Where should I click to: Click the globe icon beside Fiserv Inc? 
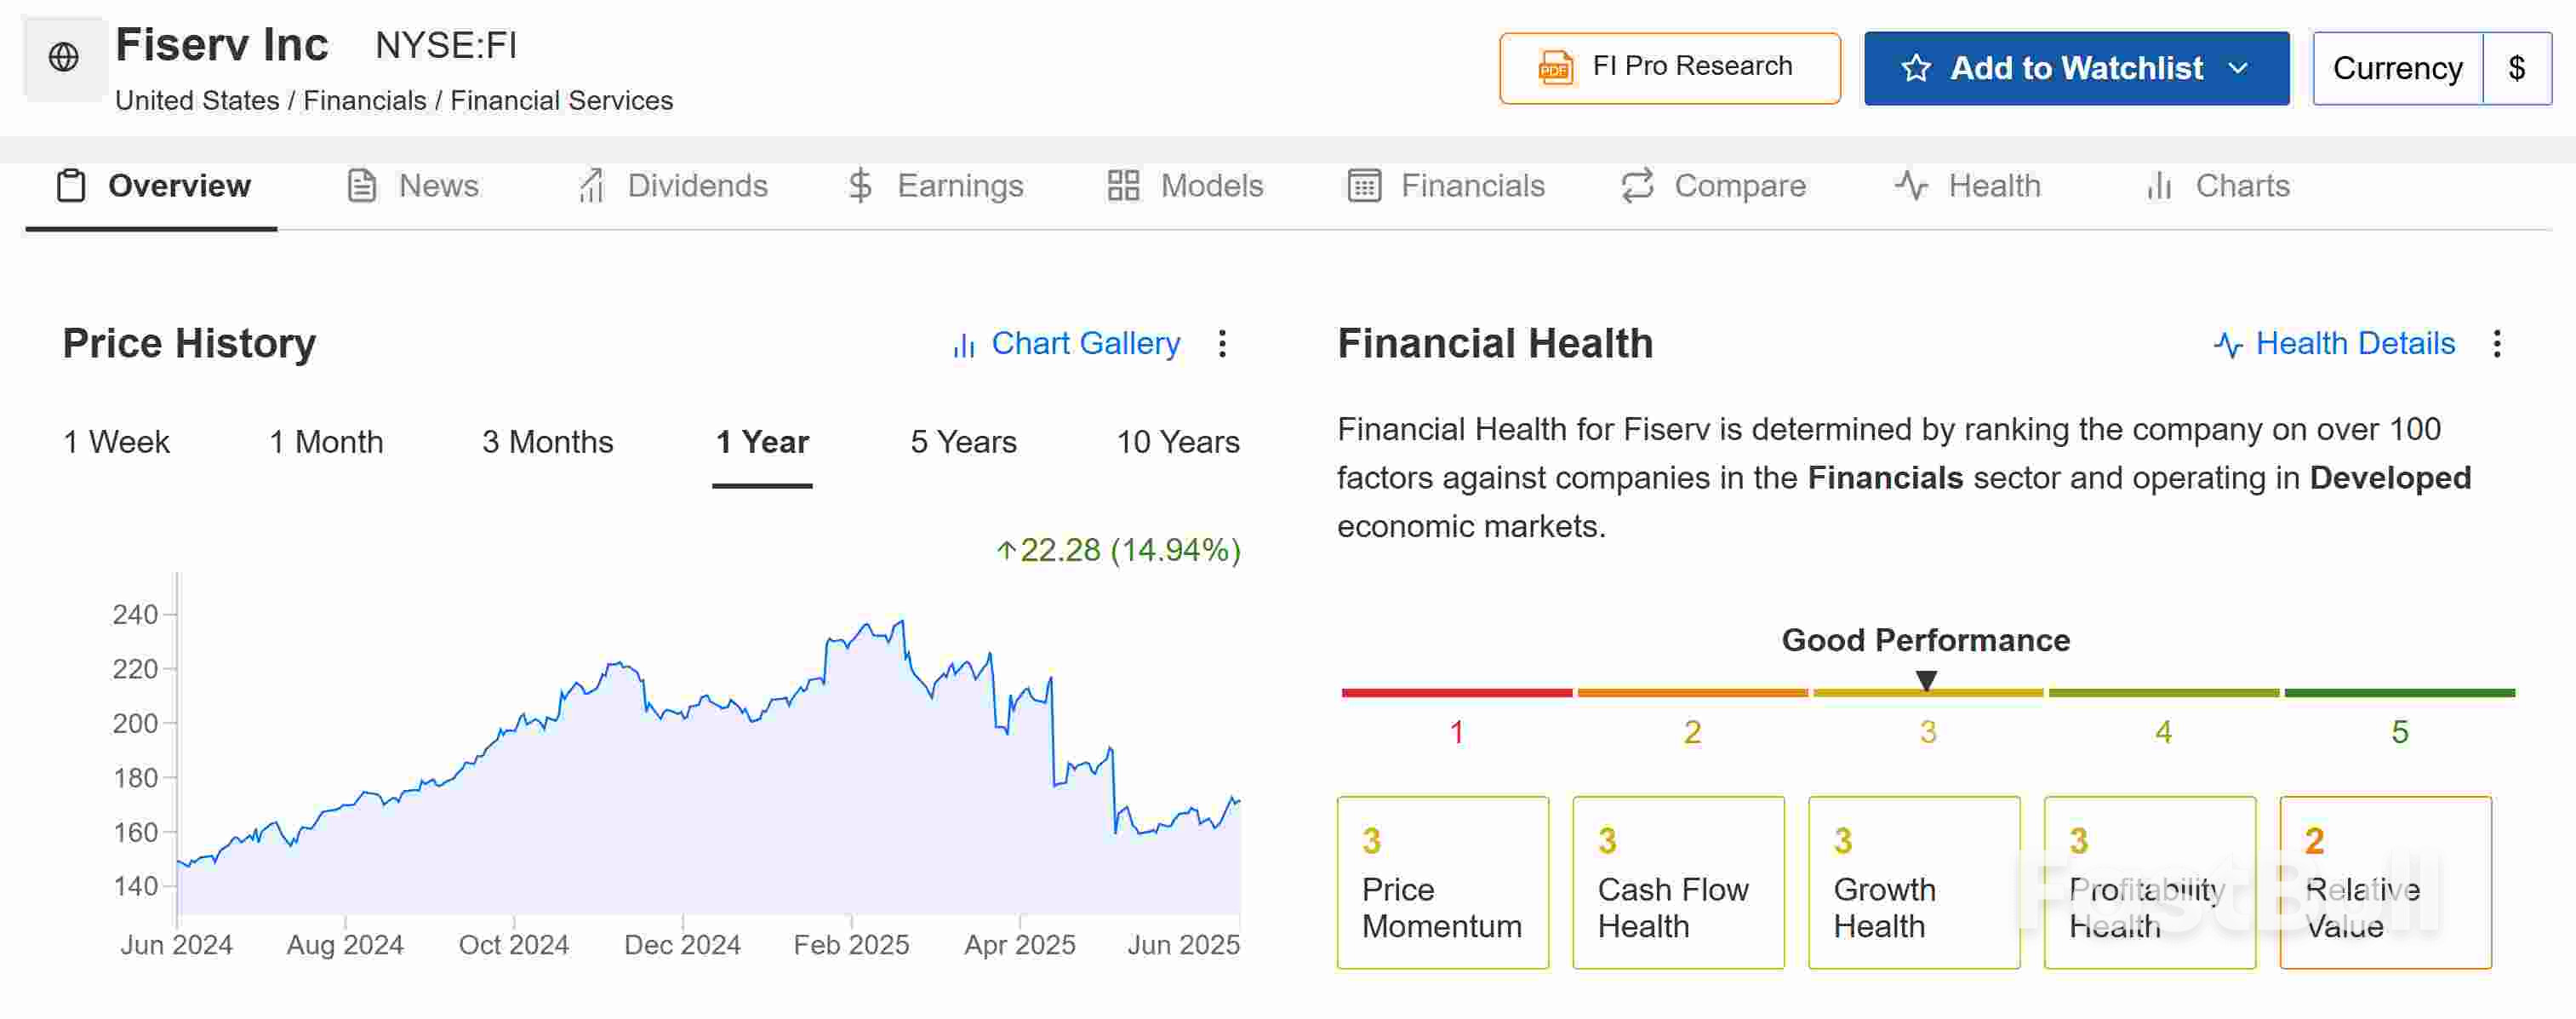(x=63, y=57)
